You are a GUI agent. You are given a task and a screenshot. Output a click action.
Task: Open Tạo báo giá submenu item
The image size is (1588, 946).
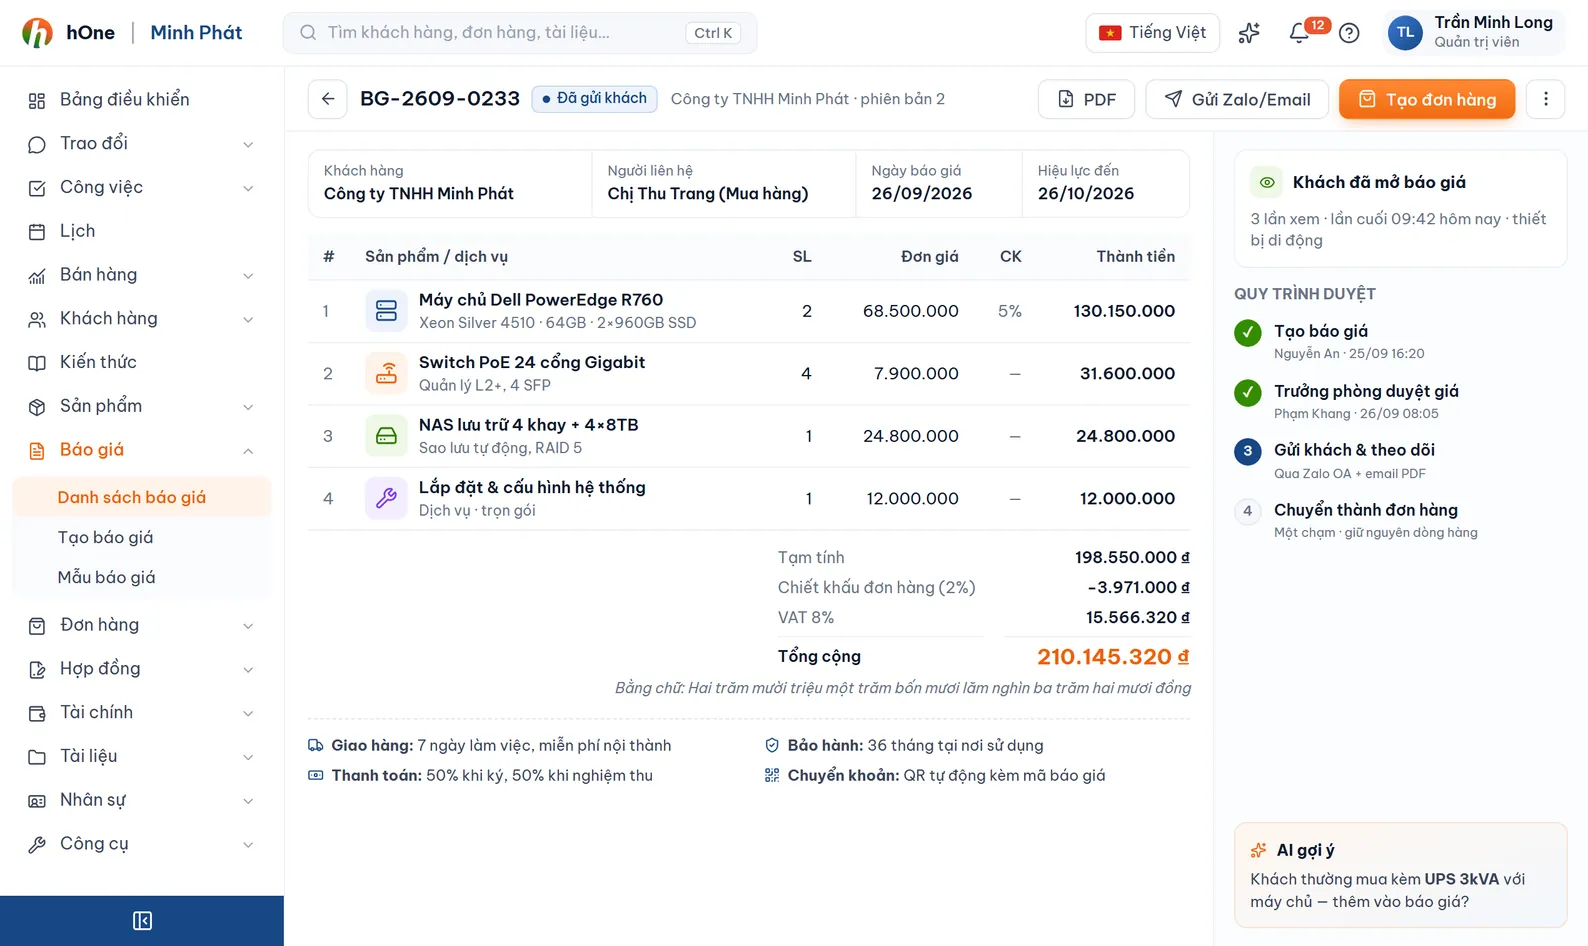(x=142, y=537)
